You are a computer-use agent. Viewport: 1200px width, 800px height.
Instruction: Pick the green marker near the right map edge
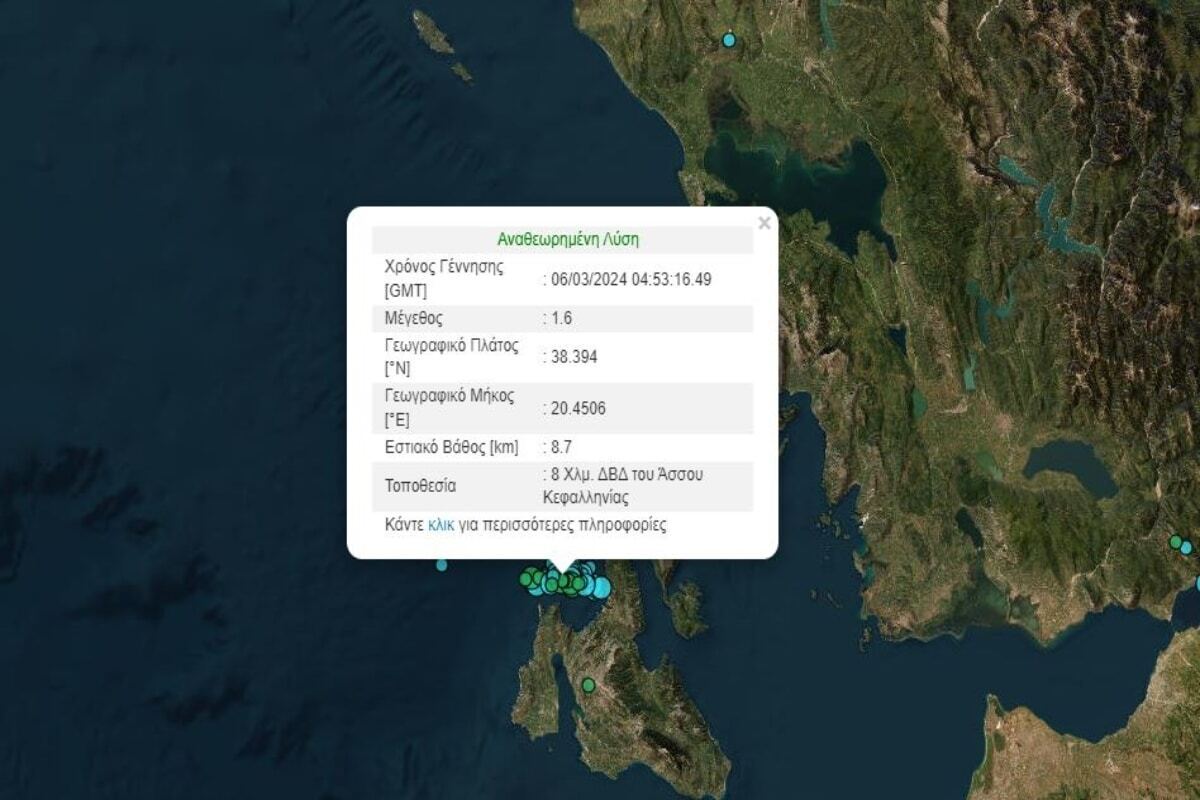coord(1175,542)
